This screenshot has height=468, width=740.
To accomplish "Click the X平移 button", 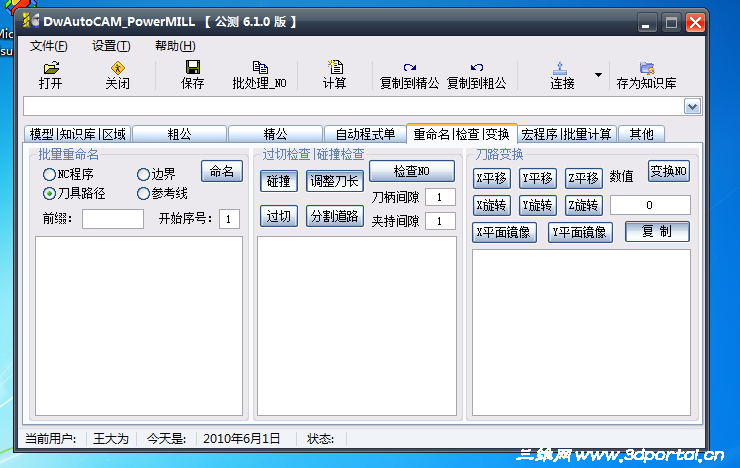I will (x=491, y=178).
